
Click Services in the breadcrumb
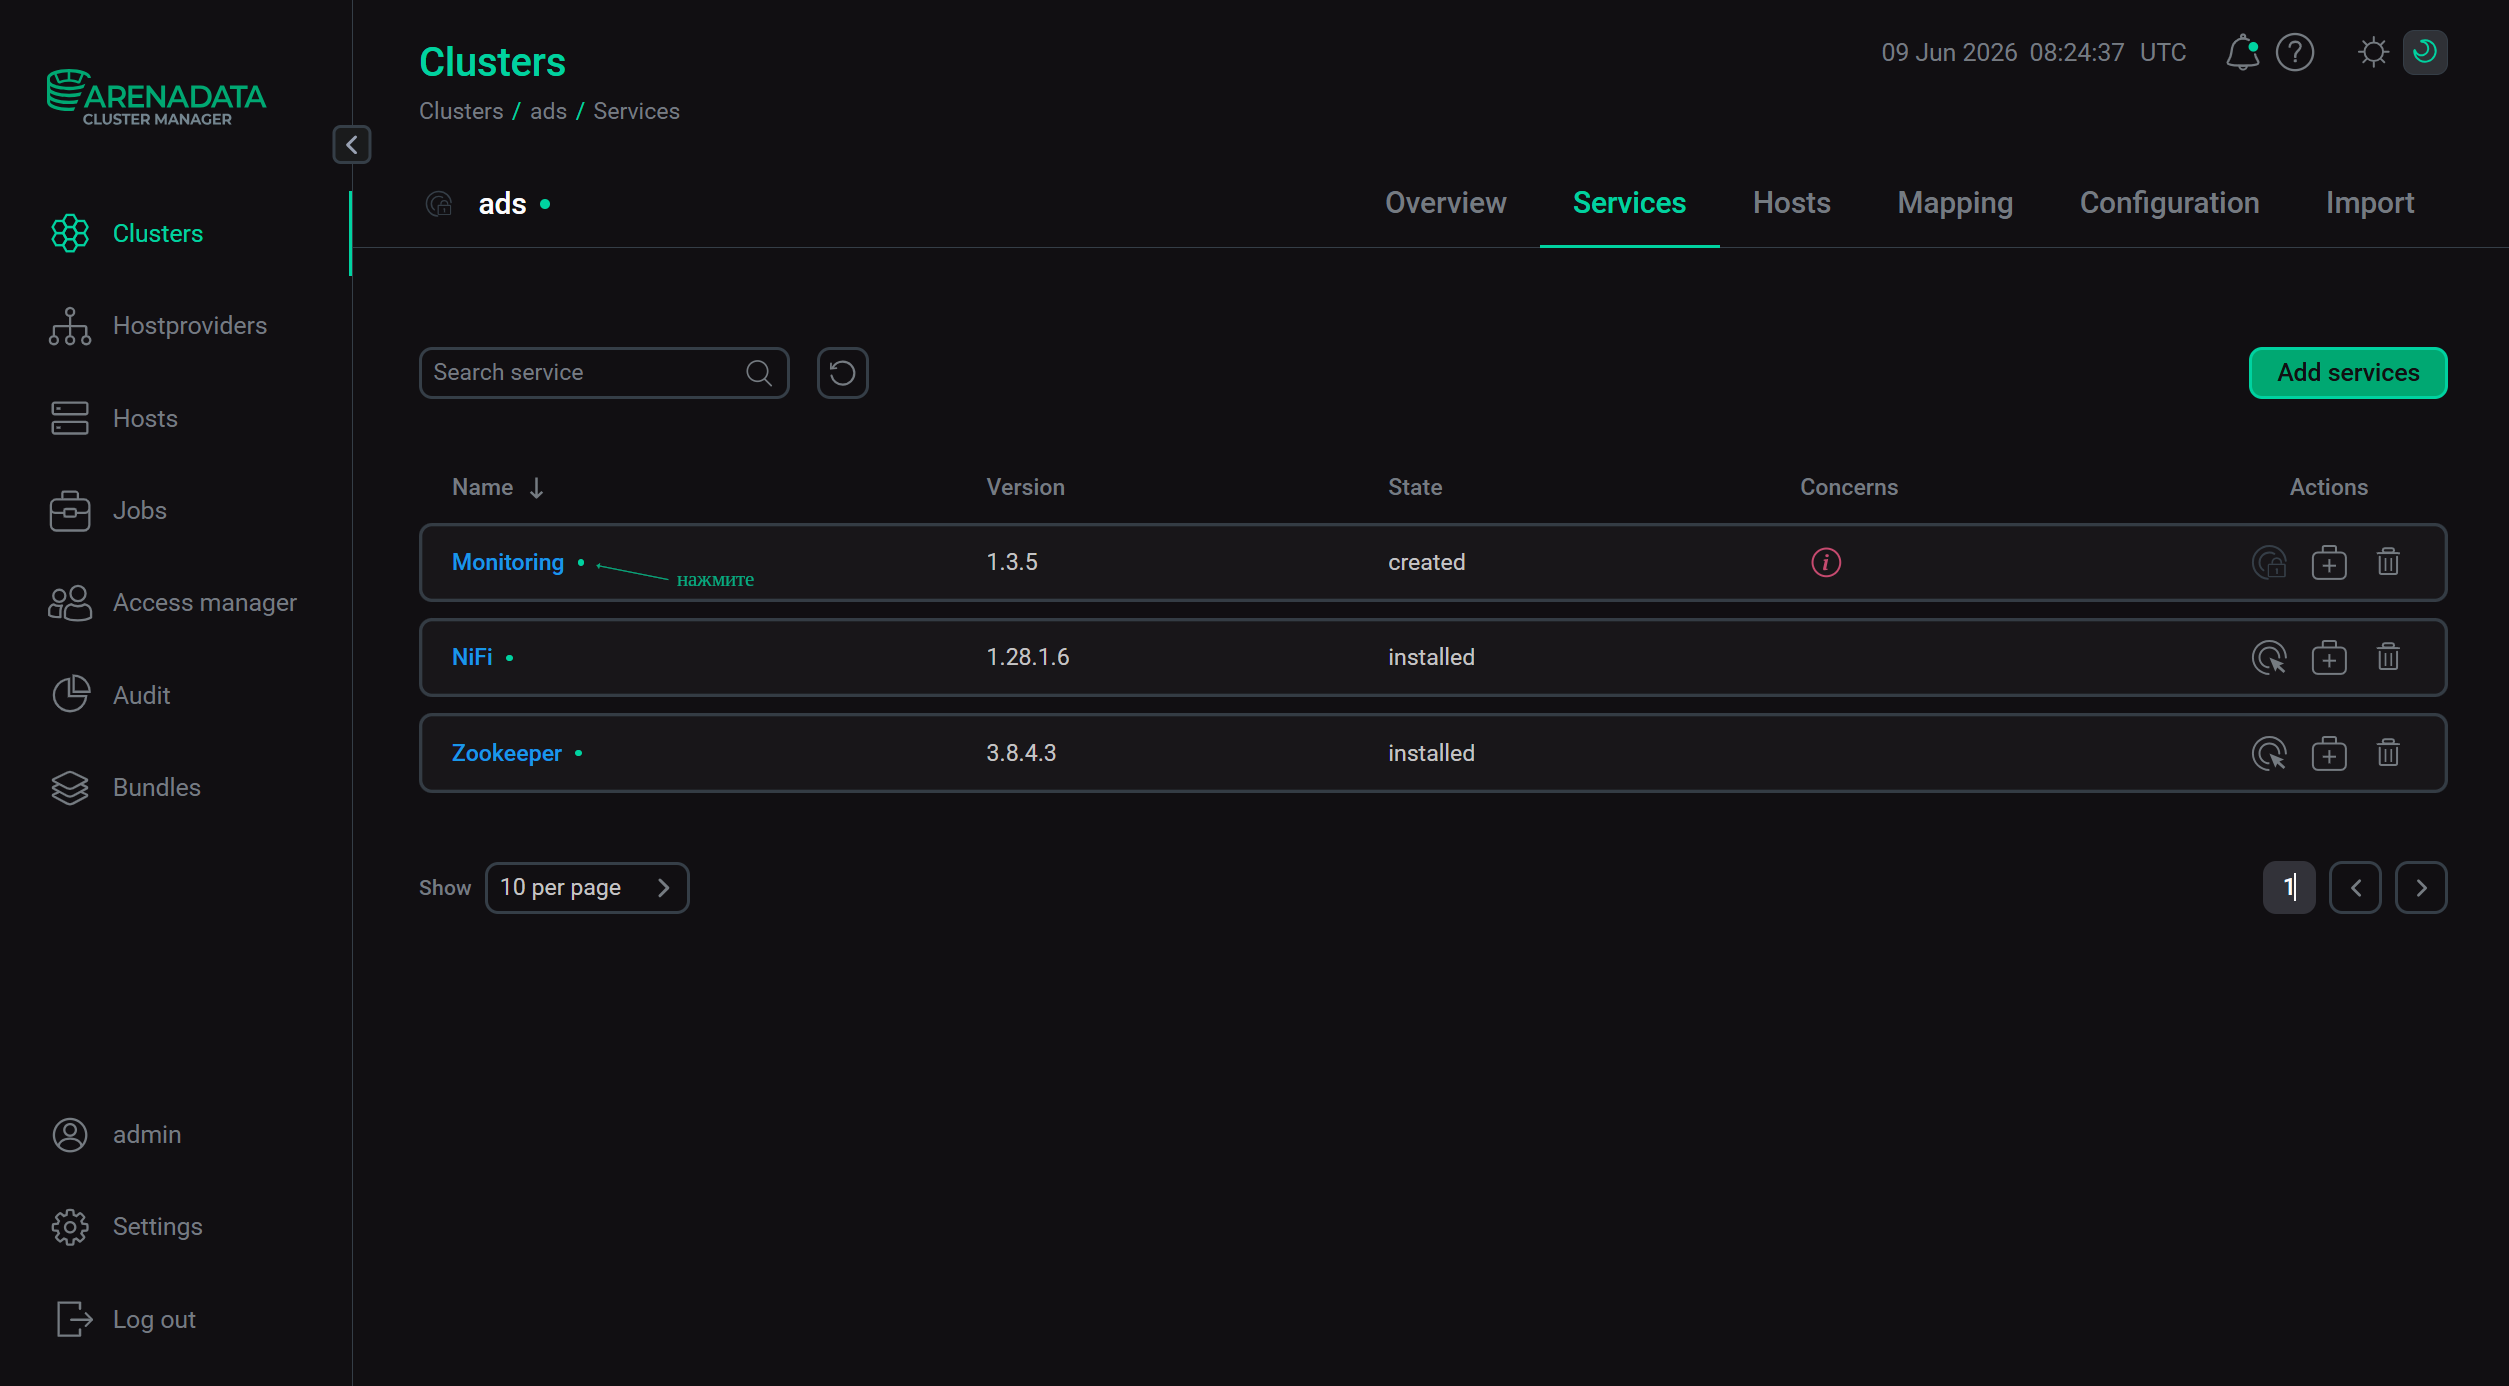pos(636,111)
